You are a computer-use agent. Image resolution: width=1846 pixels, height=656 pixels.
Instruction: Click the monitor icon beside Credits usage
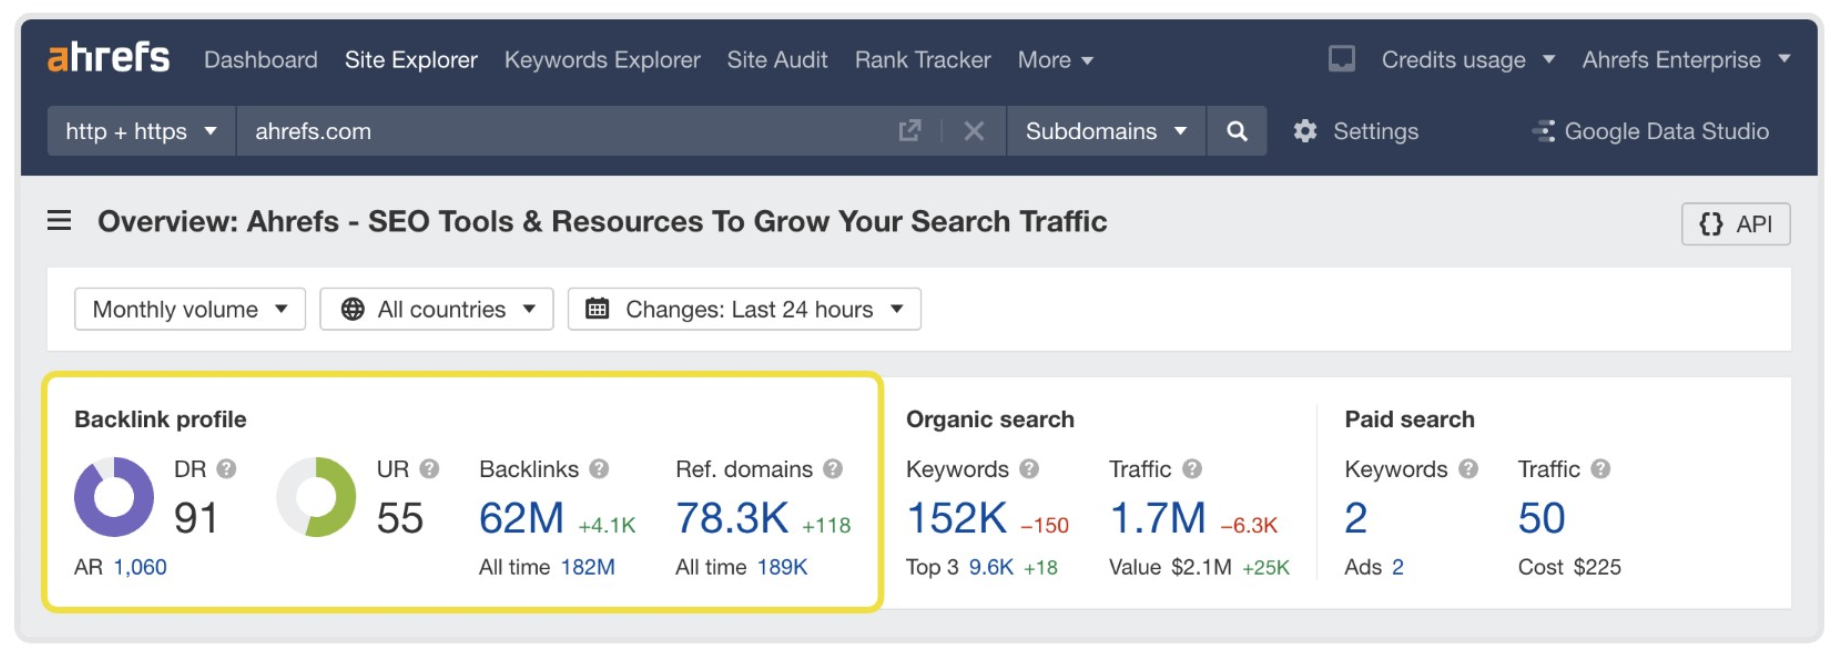click(x=1341, y=59)
